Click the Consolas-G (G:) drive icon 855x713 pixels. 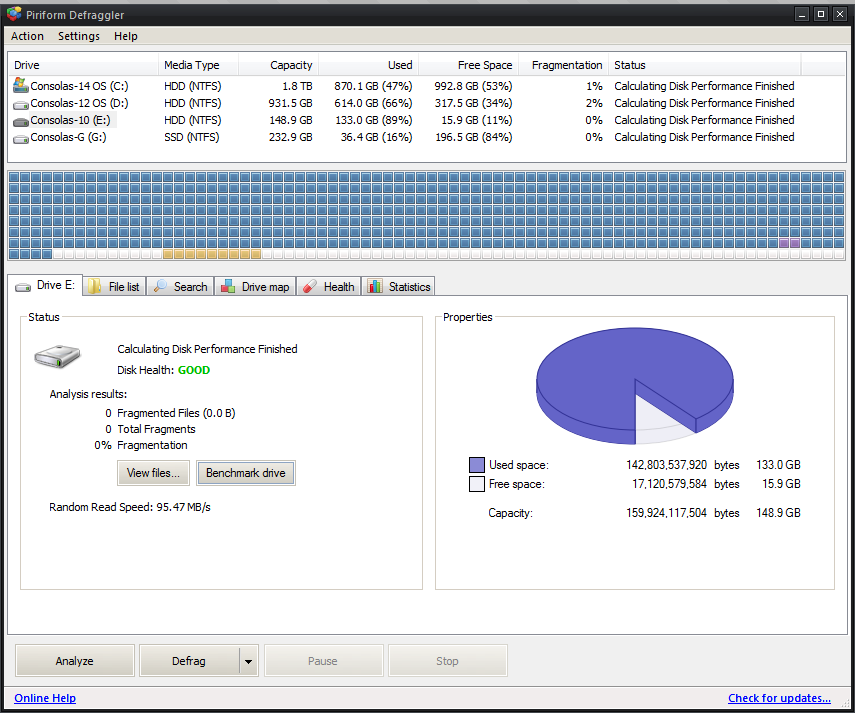pyautogui.click(x=21, y=138)
